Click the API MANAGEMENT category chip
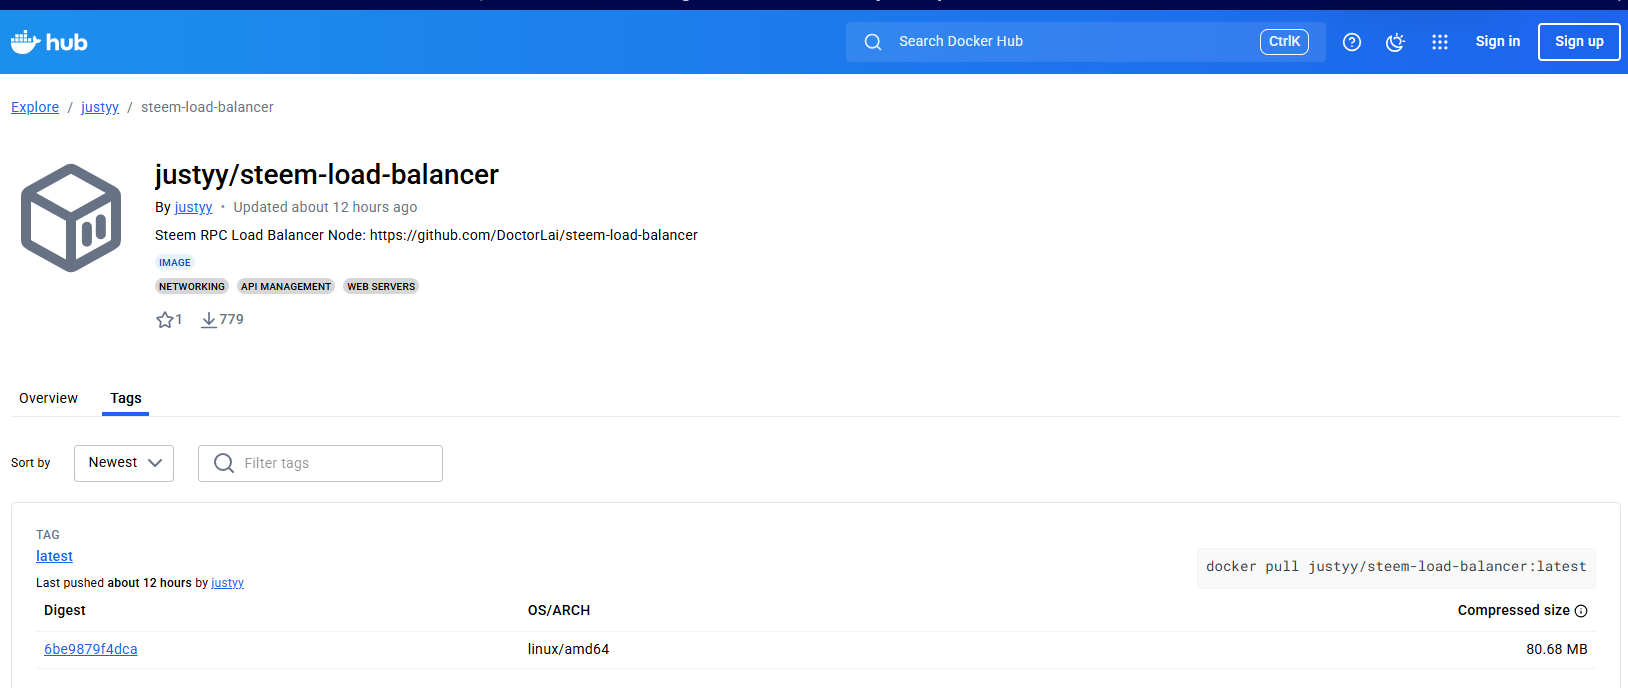This screenshot has width=1628, height=688. (x=286, y=287)
